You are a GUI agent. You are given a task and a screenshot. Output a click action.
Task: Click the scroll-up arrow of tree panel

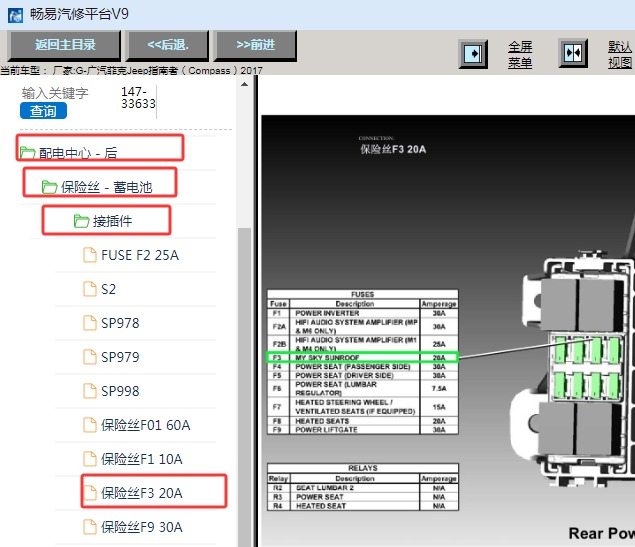coord(244,85)
